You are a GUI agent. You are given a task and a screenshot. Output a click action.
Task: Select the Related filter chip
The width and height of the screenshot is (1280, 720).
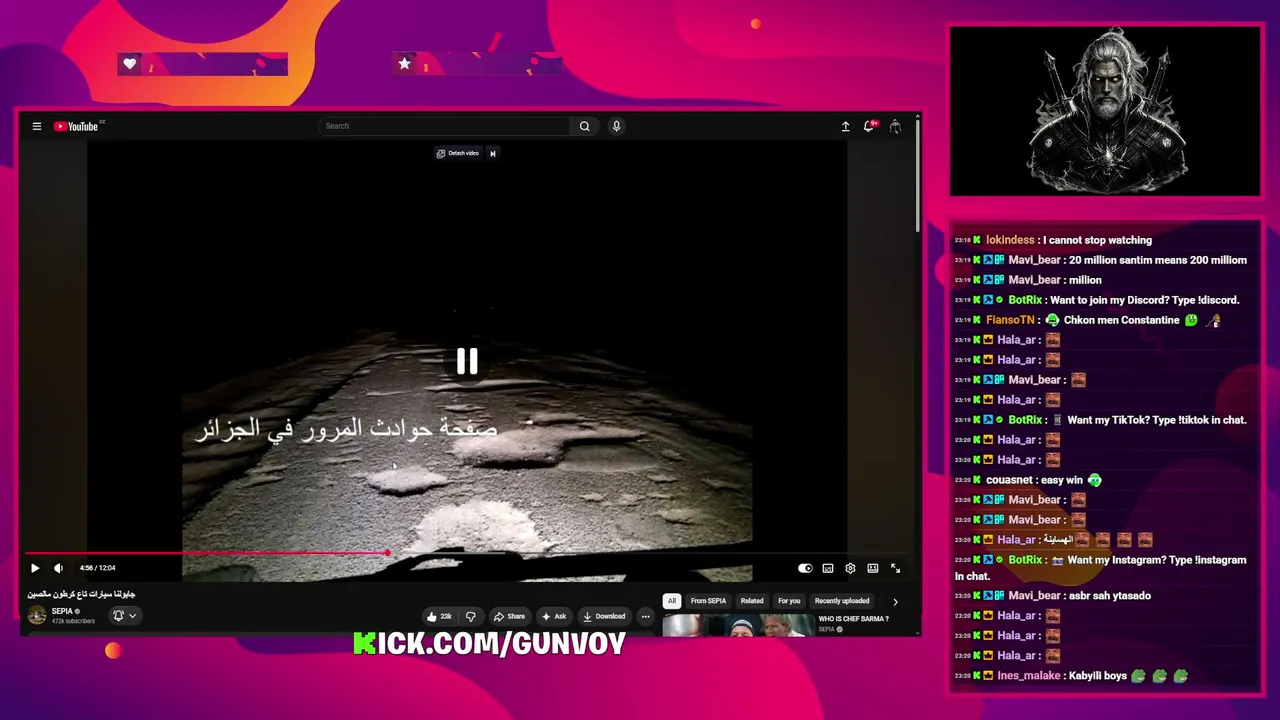tap(752, 601)
